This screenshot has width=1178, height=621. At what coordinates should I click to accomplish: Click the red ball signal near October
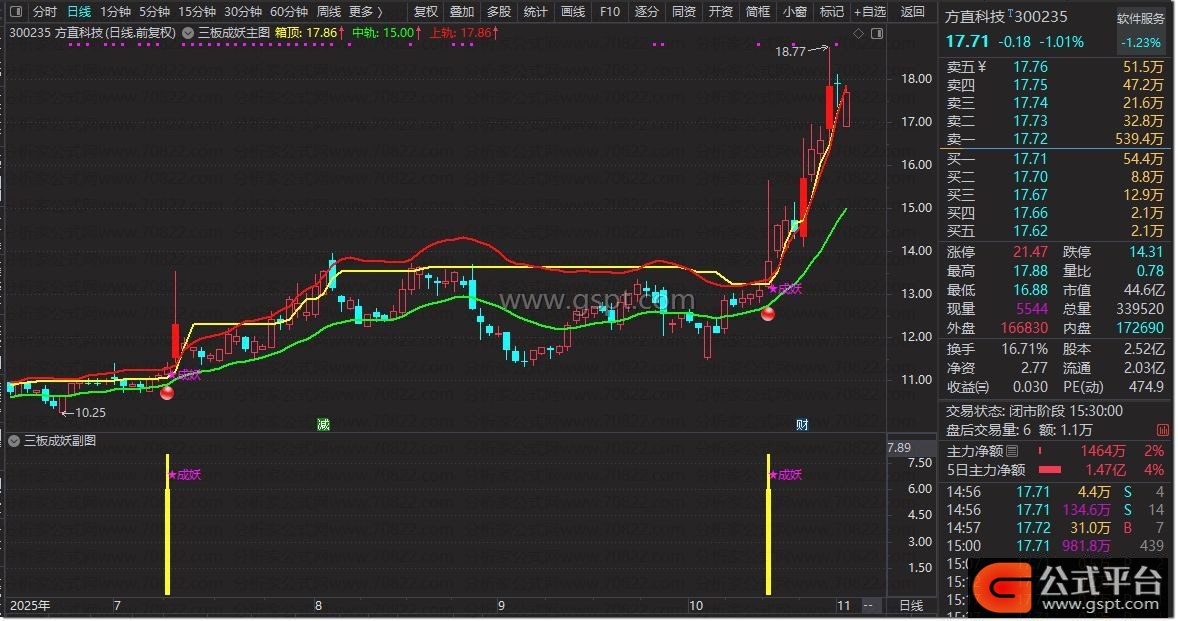pyautogui.click(x=768, y=315)
